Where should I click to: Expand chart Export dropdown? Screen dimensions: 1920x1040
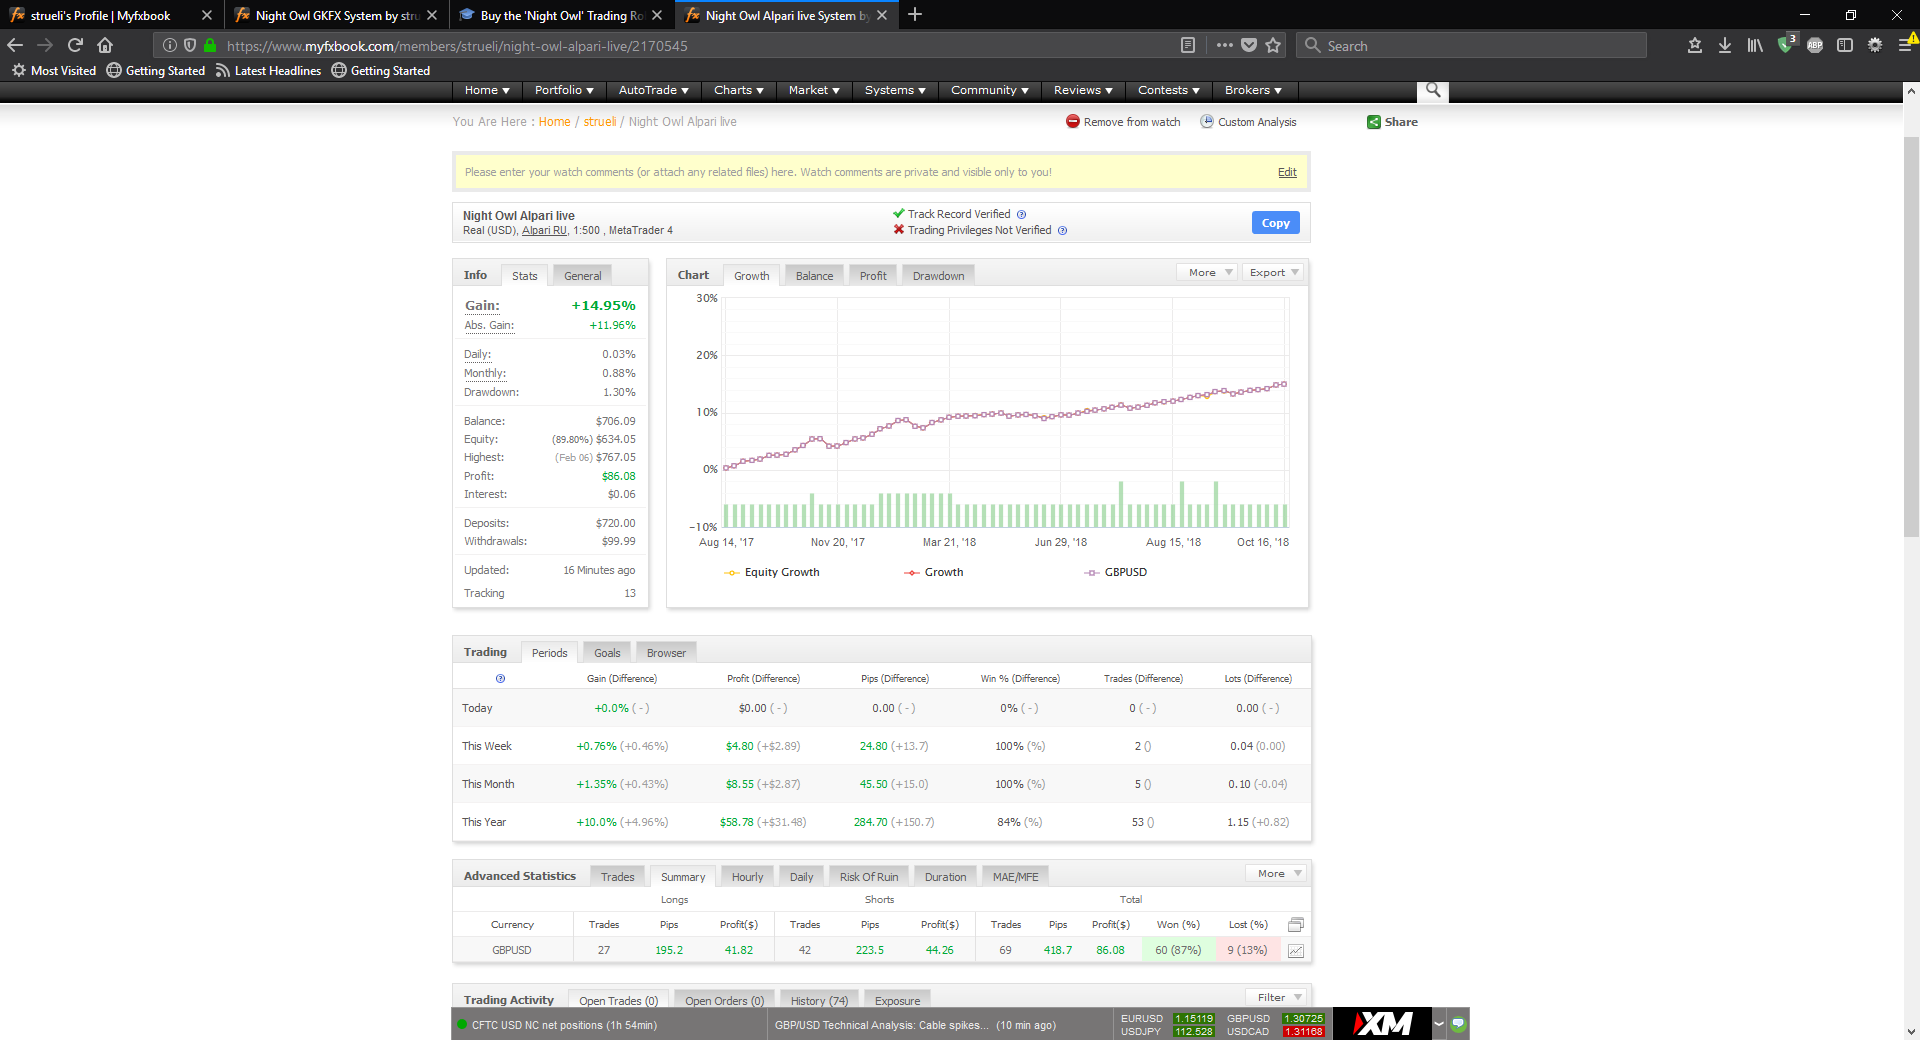coord(1273,272)
